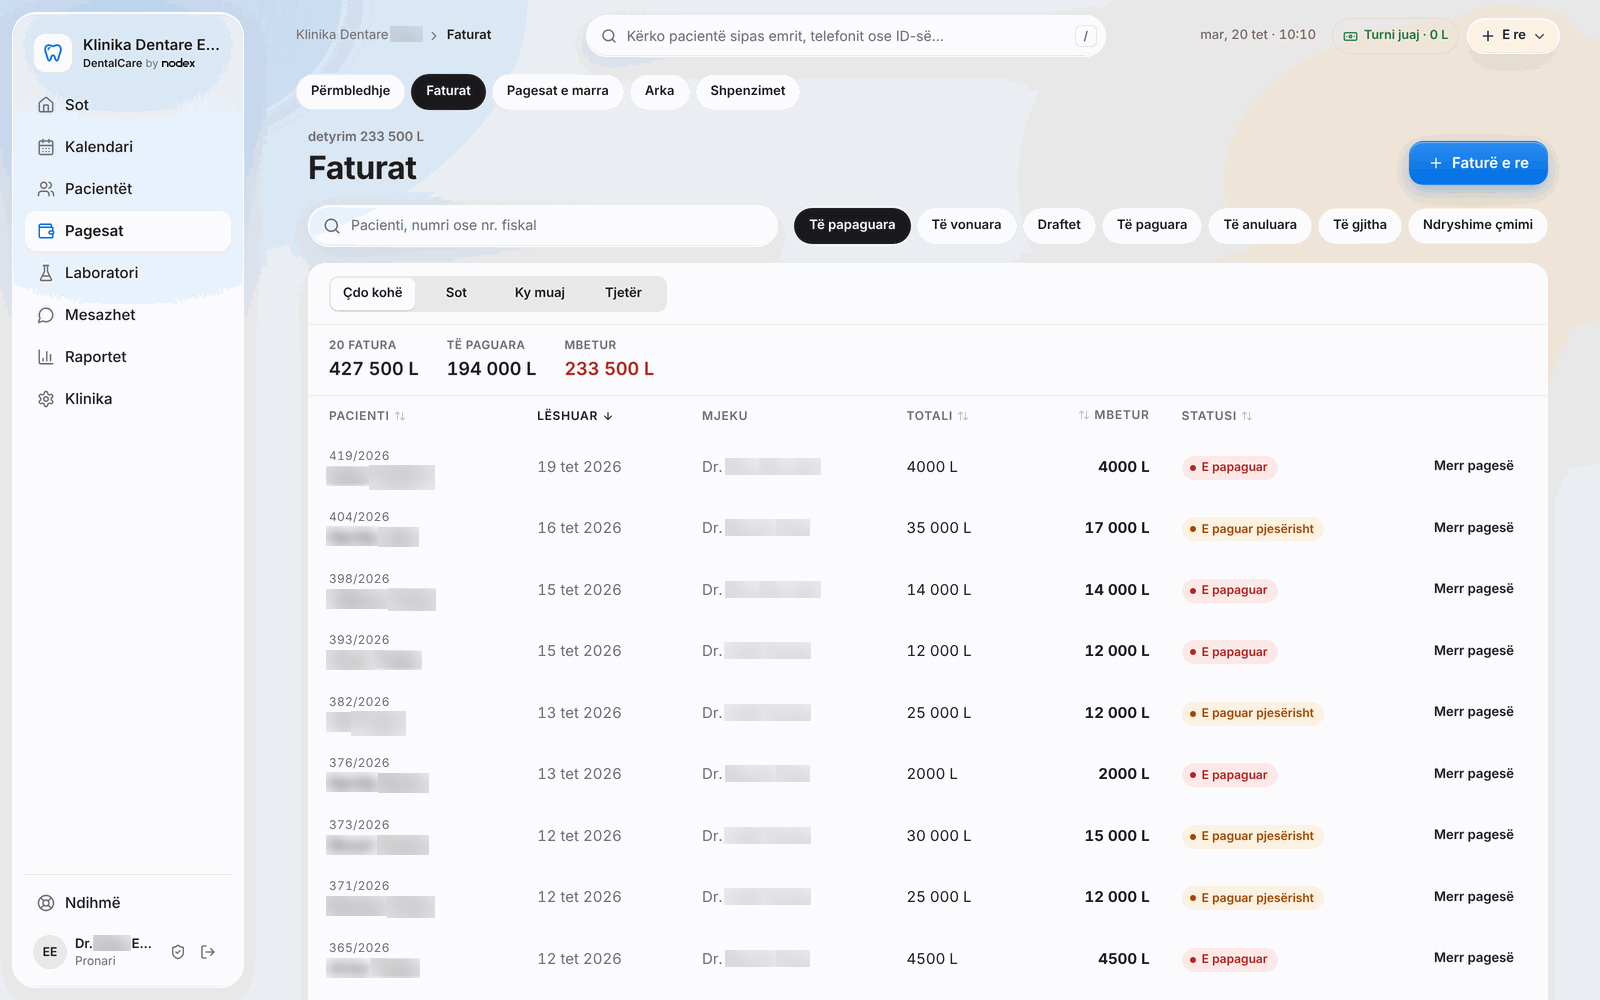Open Klinika settings

click(x=128, y=399)
